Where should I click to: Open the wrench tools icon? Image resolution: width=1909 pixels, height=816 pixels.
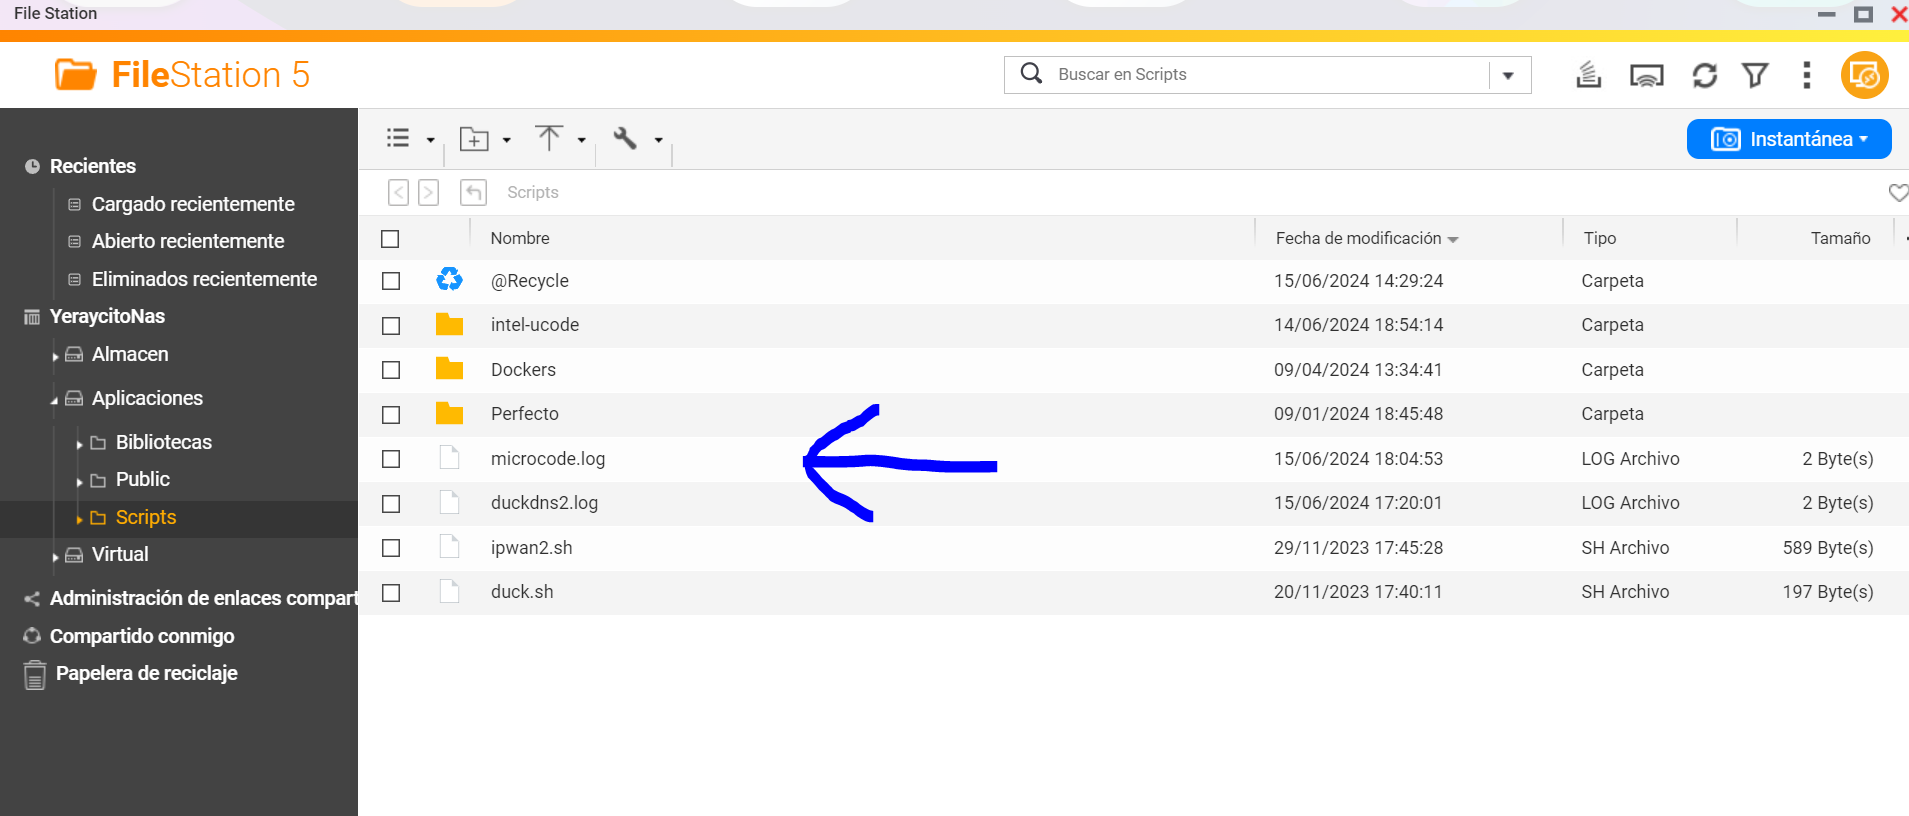[625, 138]
